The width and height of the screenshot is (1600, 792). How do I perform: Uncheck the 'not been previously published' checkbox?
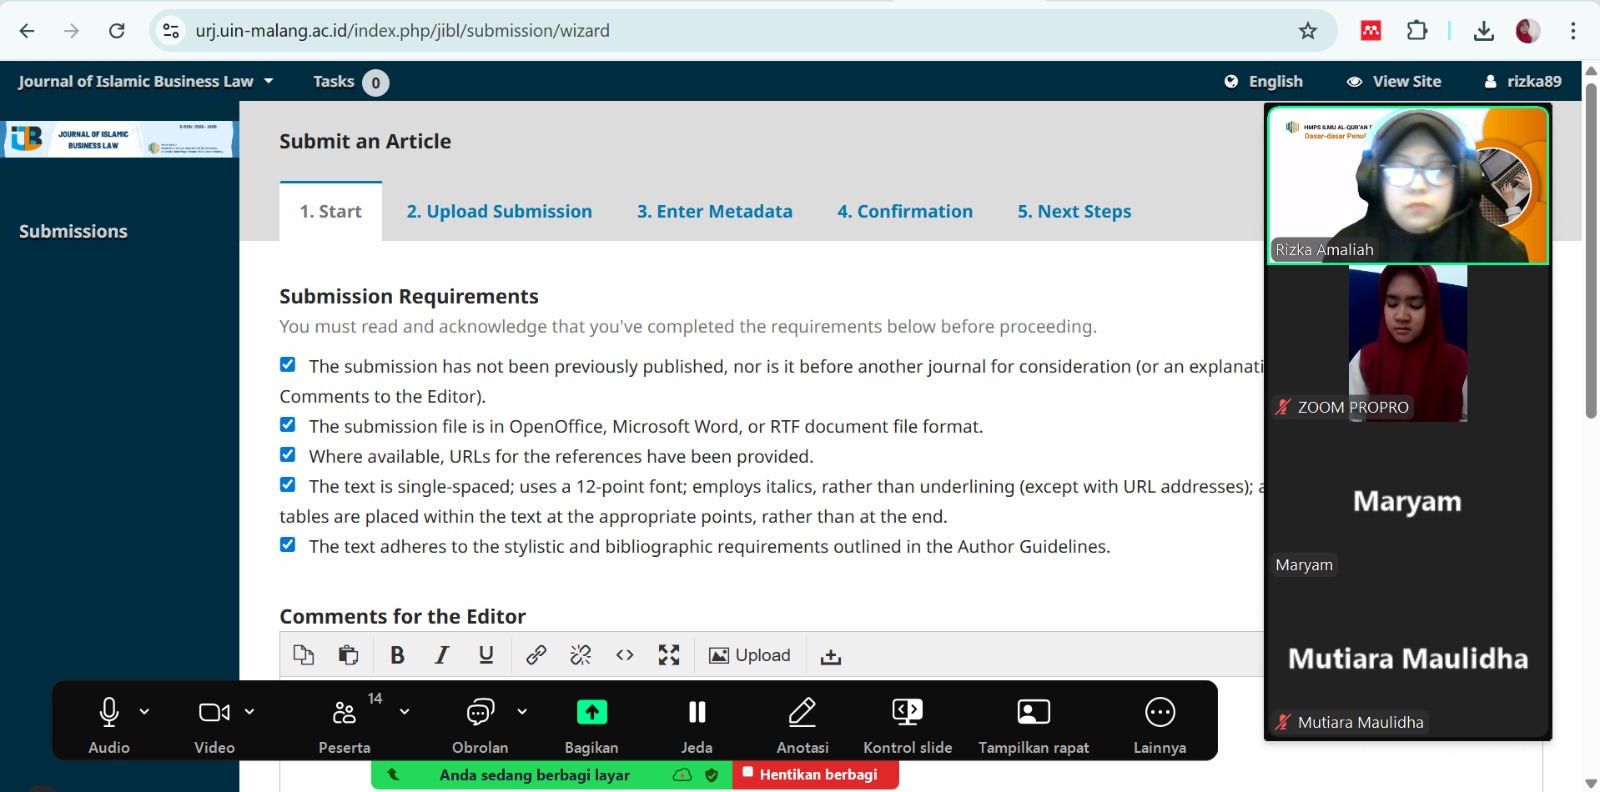288,365
